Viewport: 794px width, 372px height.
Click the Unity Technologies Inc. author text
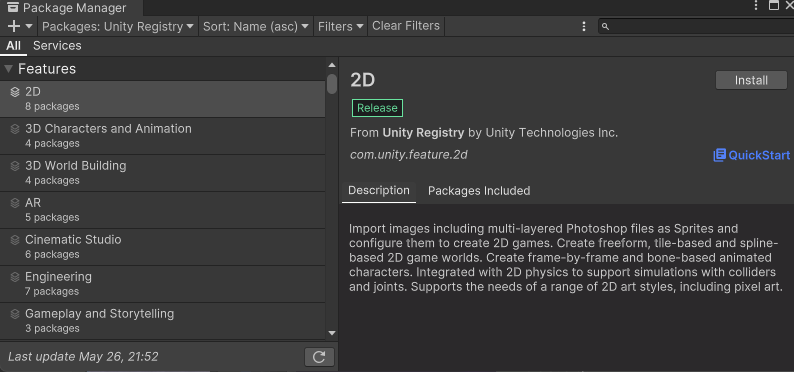(x=551, y=133)
